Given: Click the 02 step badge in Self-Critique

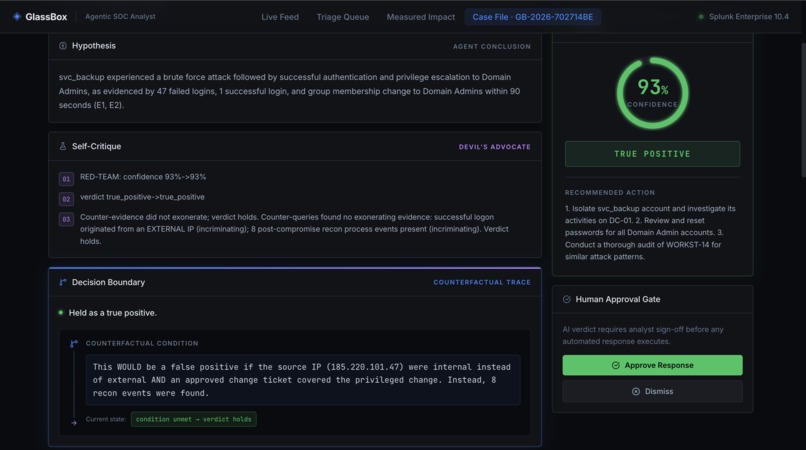Looking at the screenshot, I should (x=66, y=199).
